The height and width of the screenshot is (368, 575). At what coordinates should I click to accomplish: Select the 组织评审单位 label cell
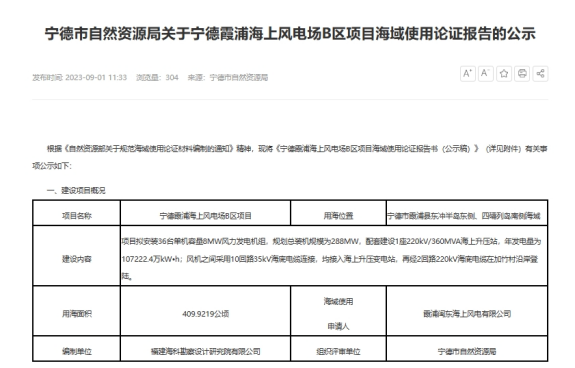[x=338, y=349]
